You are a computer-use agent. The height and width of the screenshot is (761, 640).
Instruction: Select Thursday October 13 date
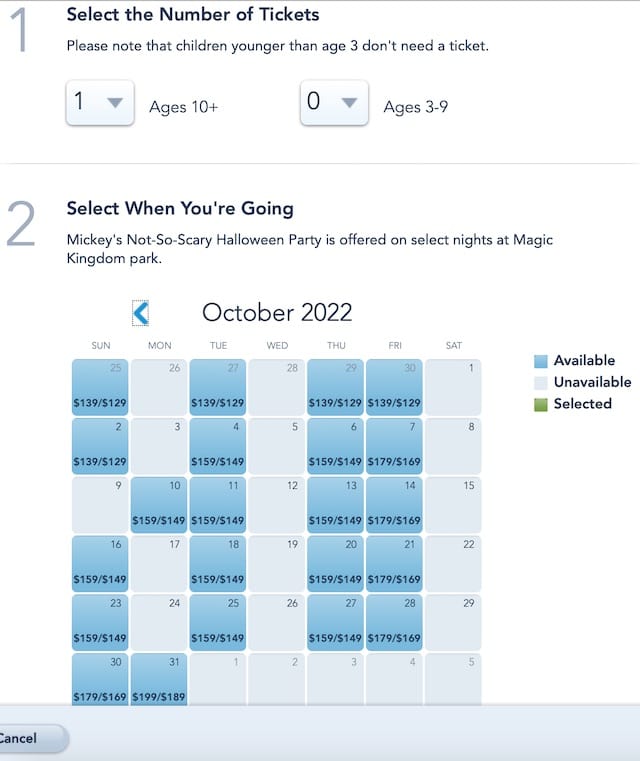pos(335,505)
